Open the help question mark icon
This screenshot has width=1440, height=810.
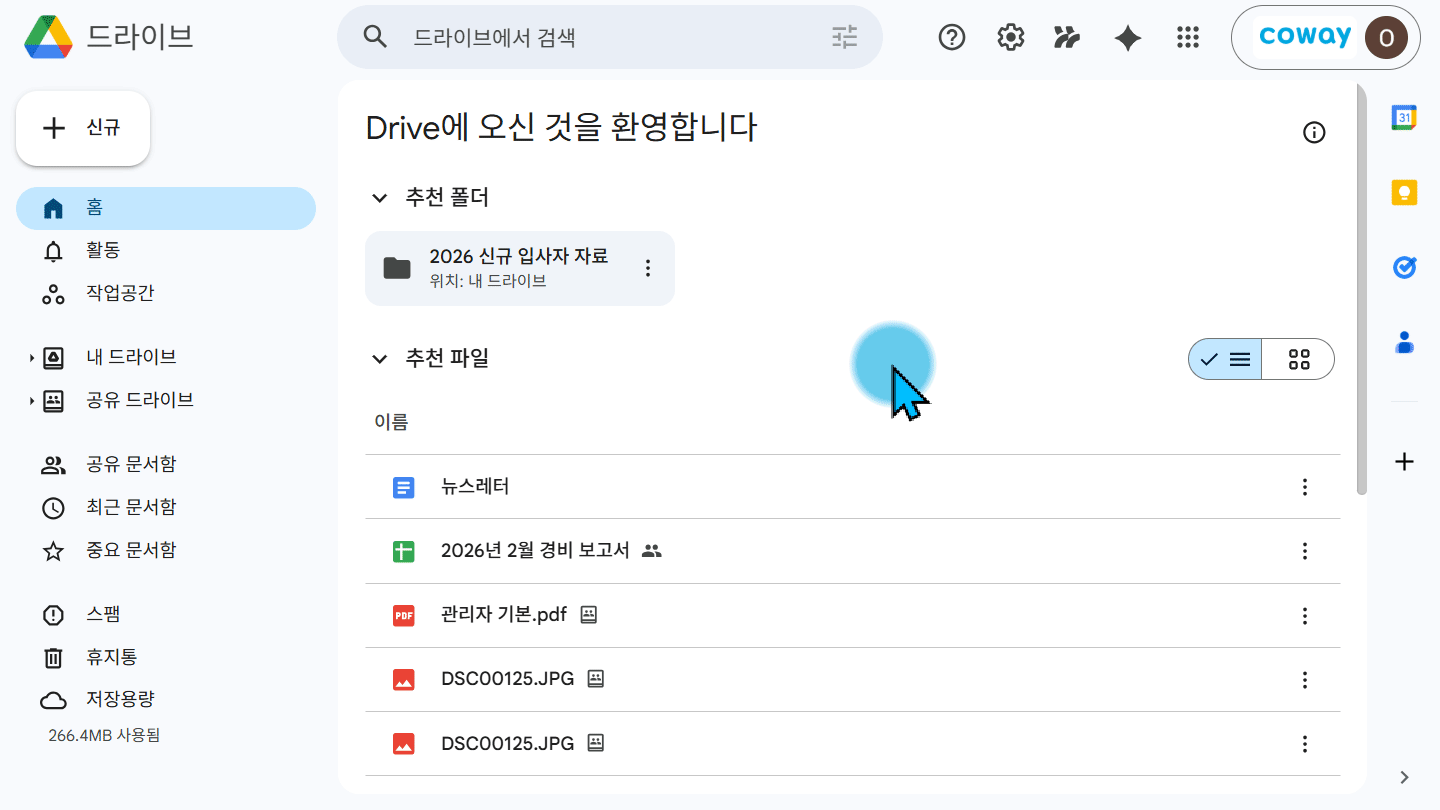pos(952,38)
